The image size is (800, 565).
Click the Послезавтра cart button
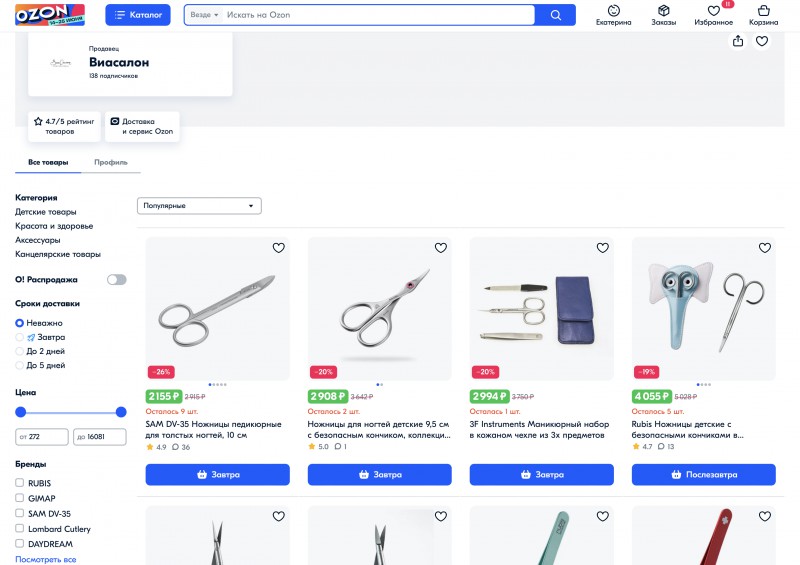704,475
